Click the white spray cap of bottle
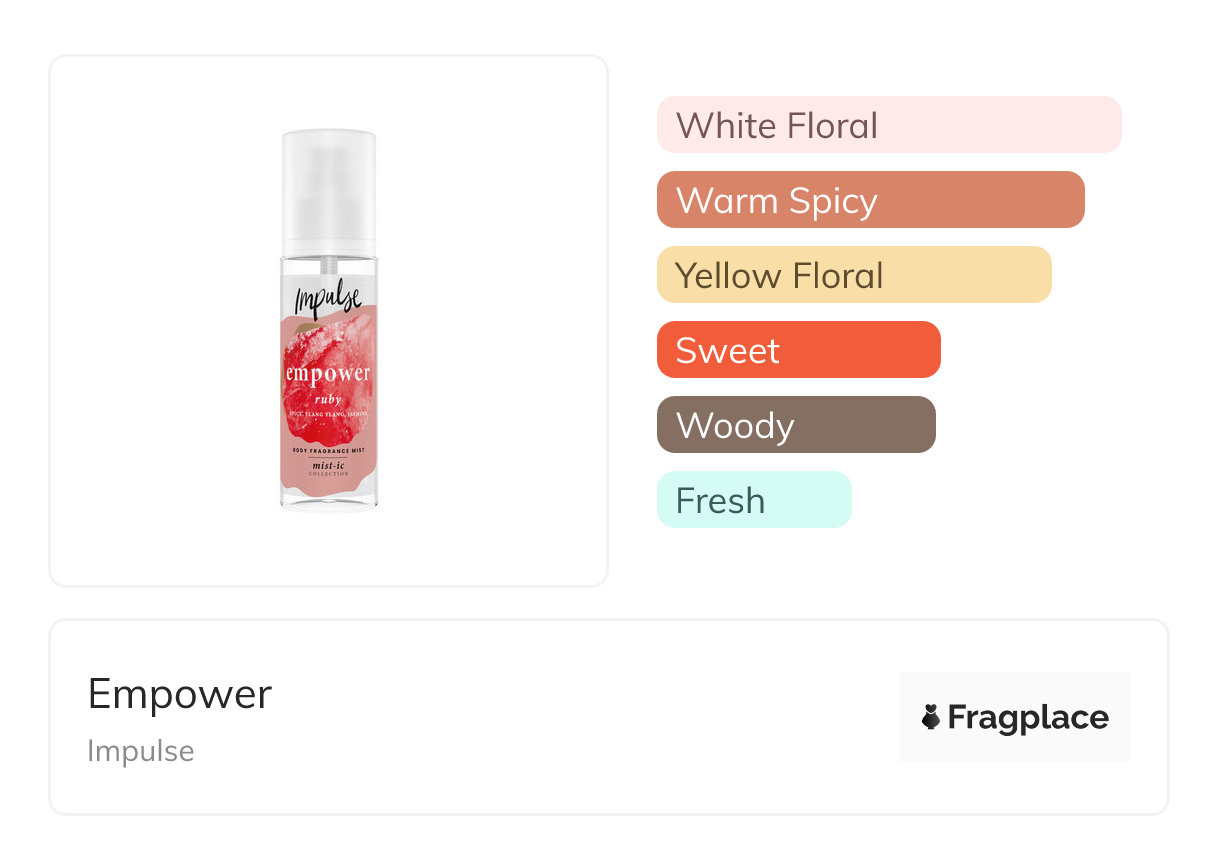This screenshot has width=1218, height=864. pyautogui.click(x=329, y=190)
